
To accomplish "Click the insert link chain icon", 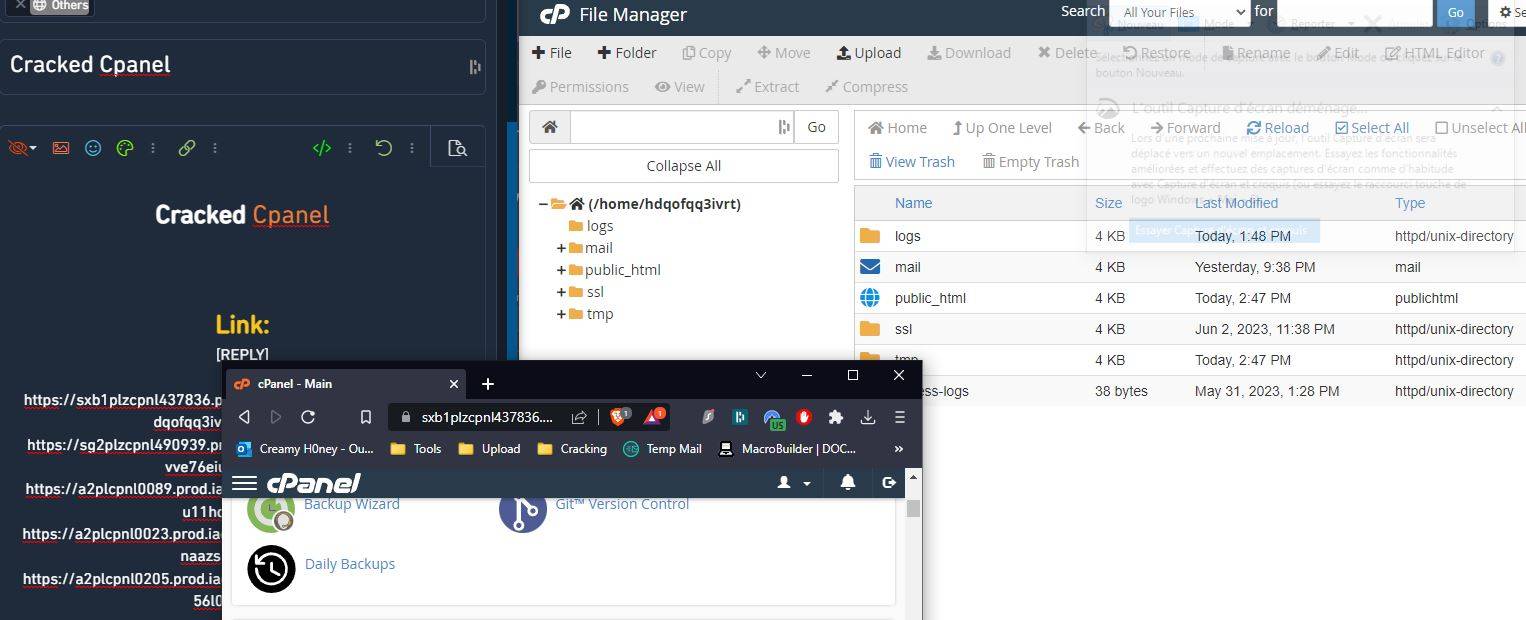I will pos(187,148).
